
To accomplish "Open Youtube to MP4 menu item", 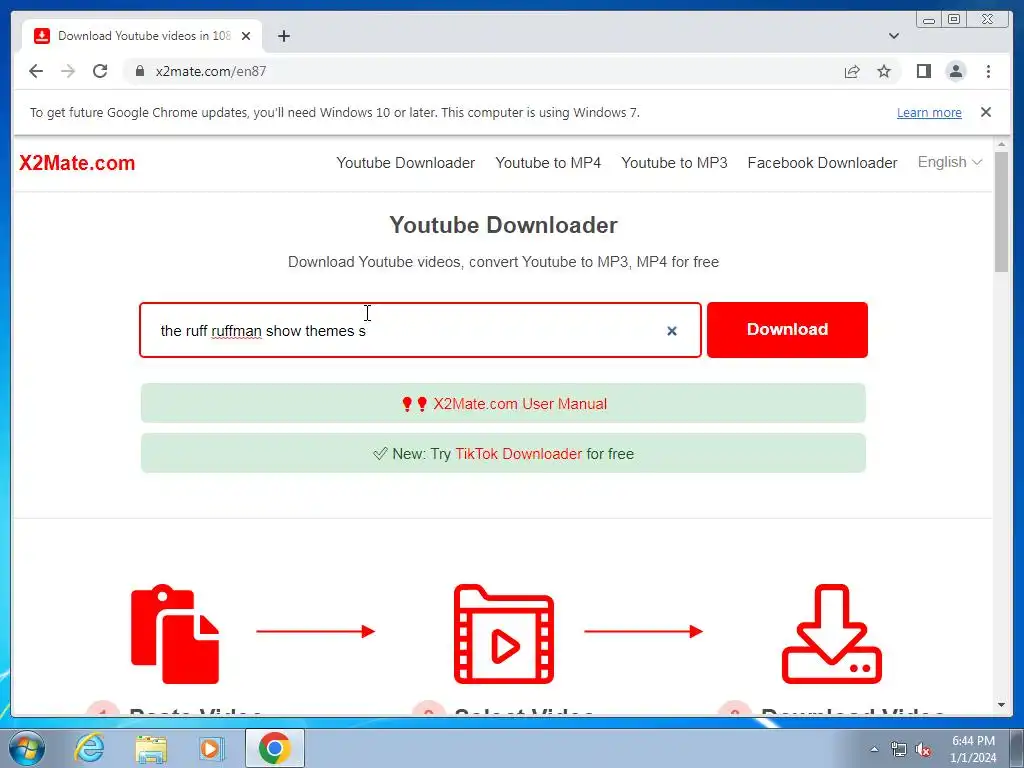I will point(548,163).
